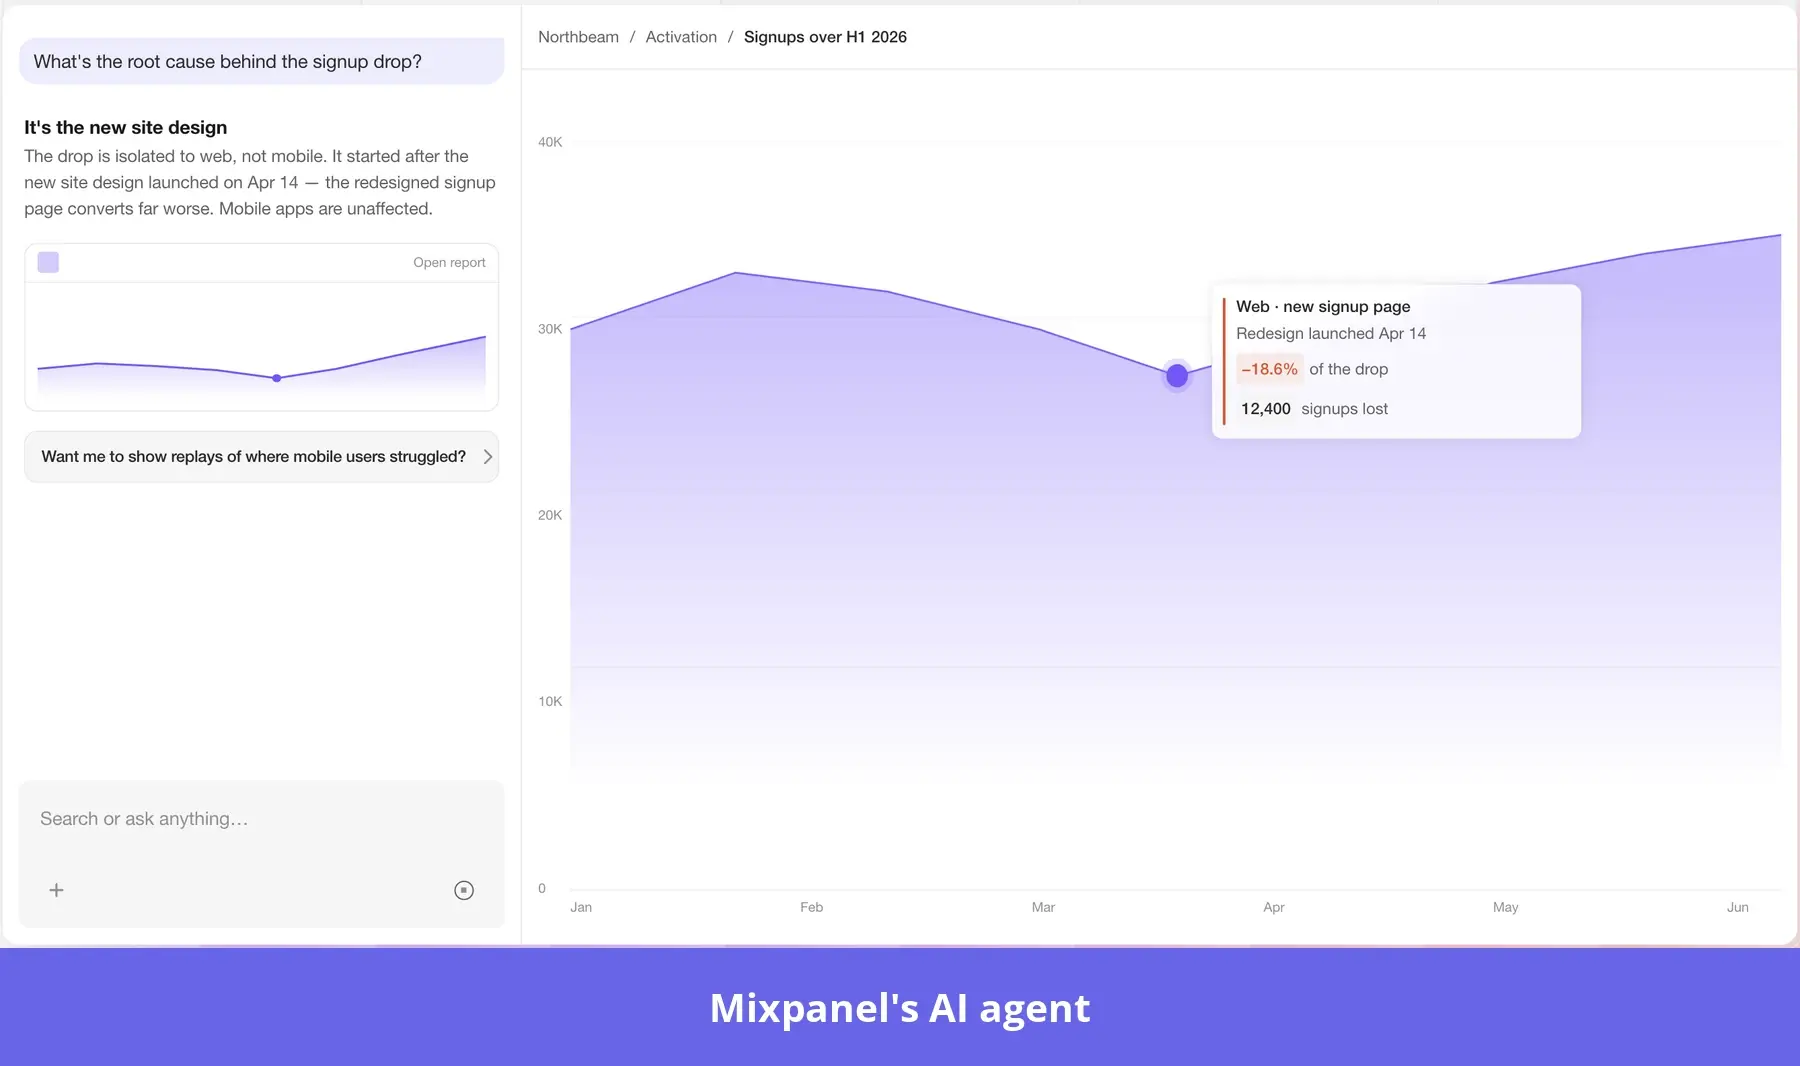Click the Apr x-axis label

pyautogui.click(x=1273, y=907)
